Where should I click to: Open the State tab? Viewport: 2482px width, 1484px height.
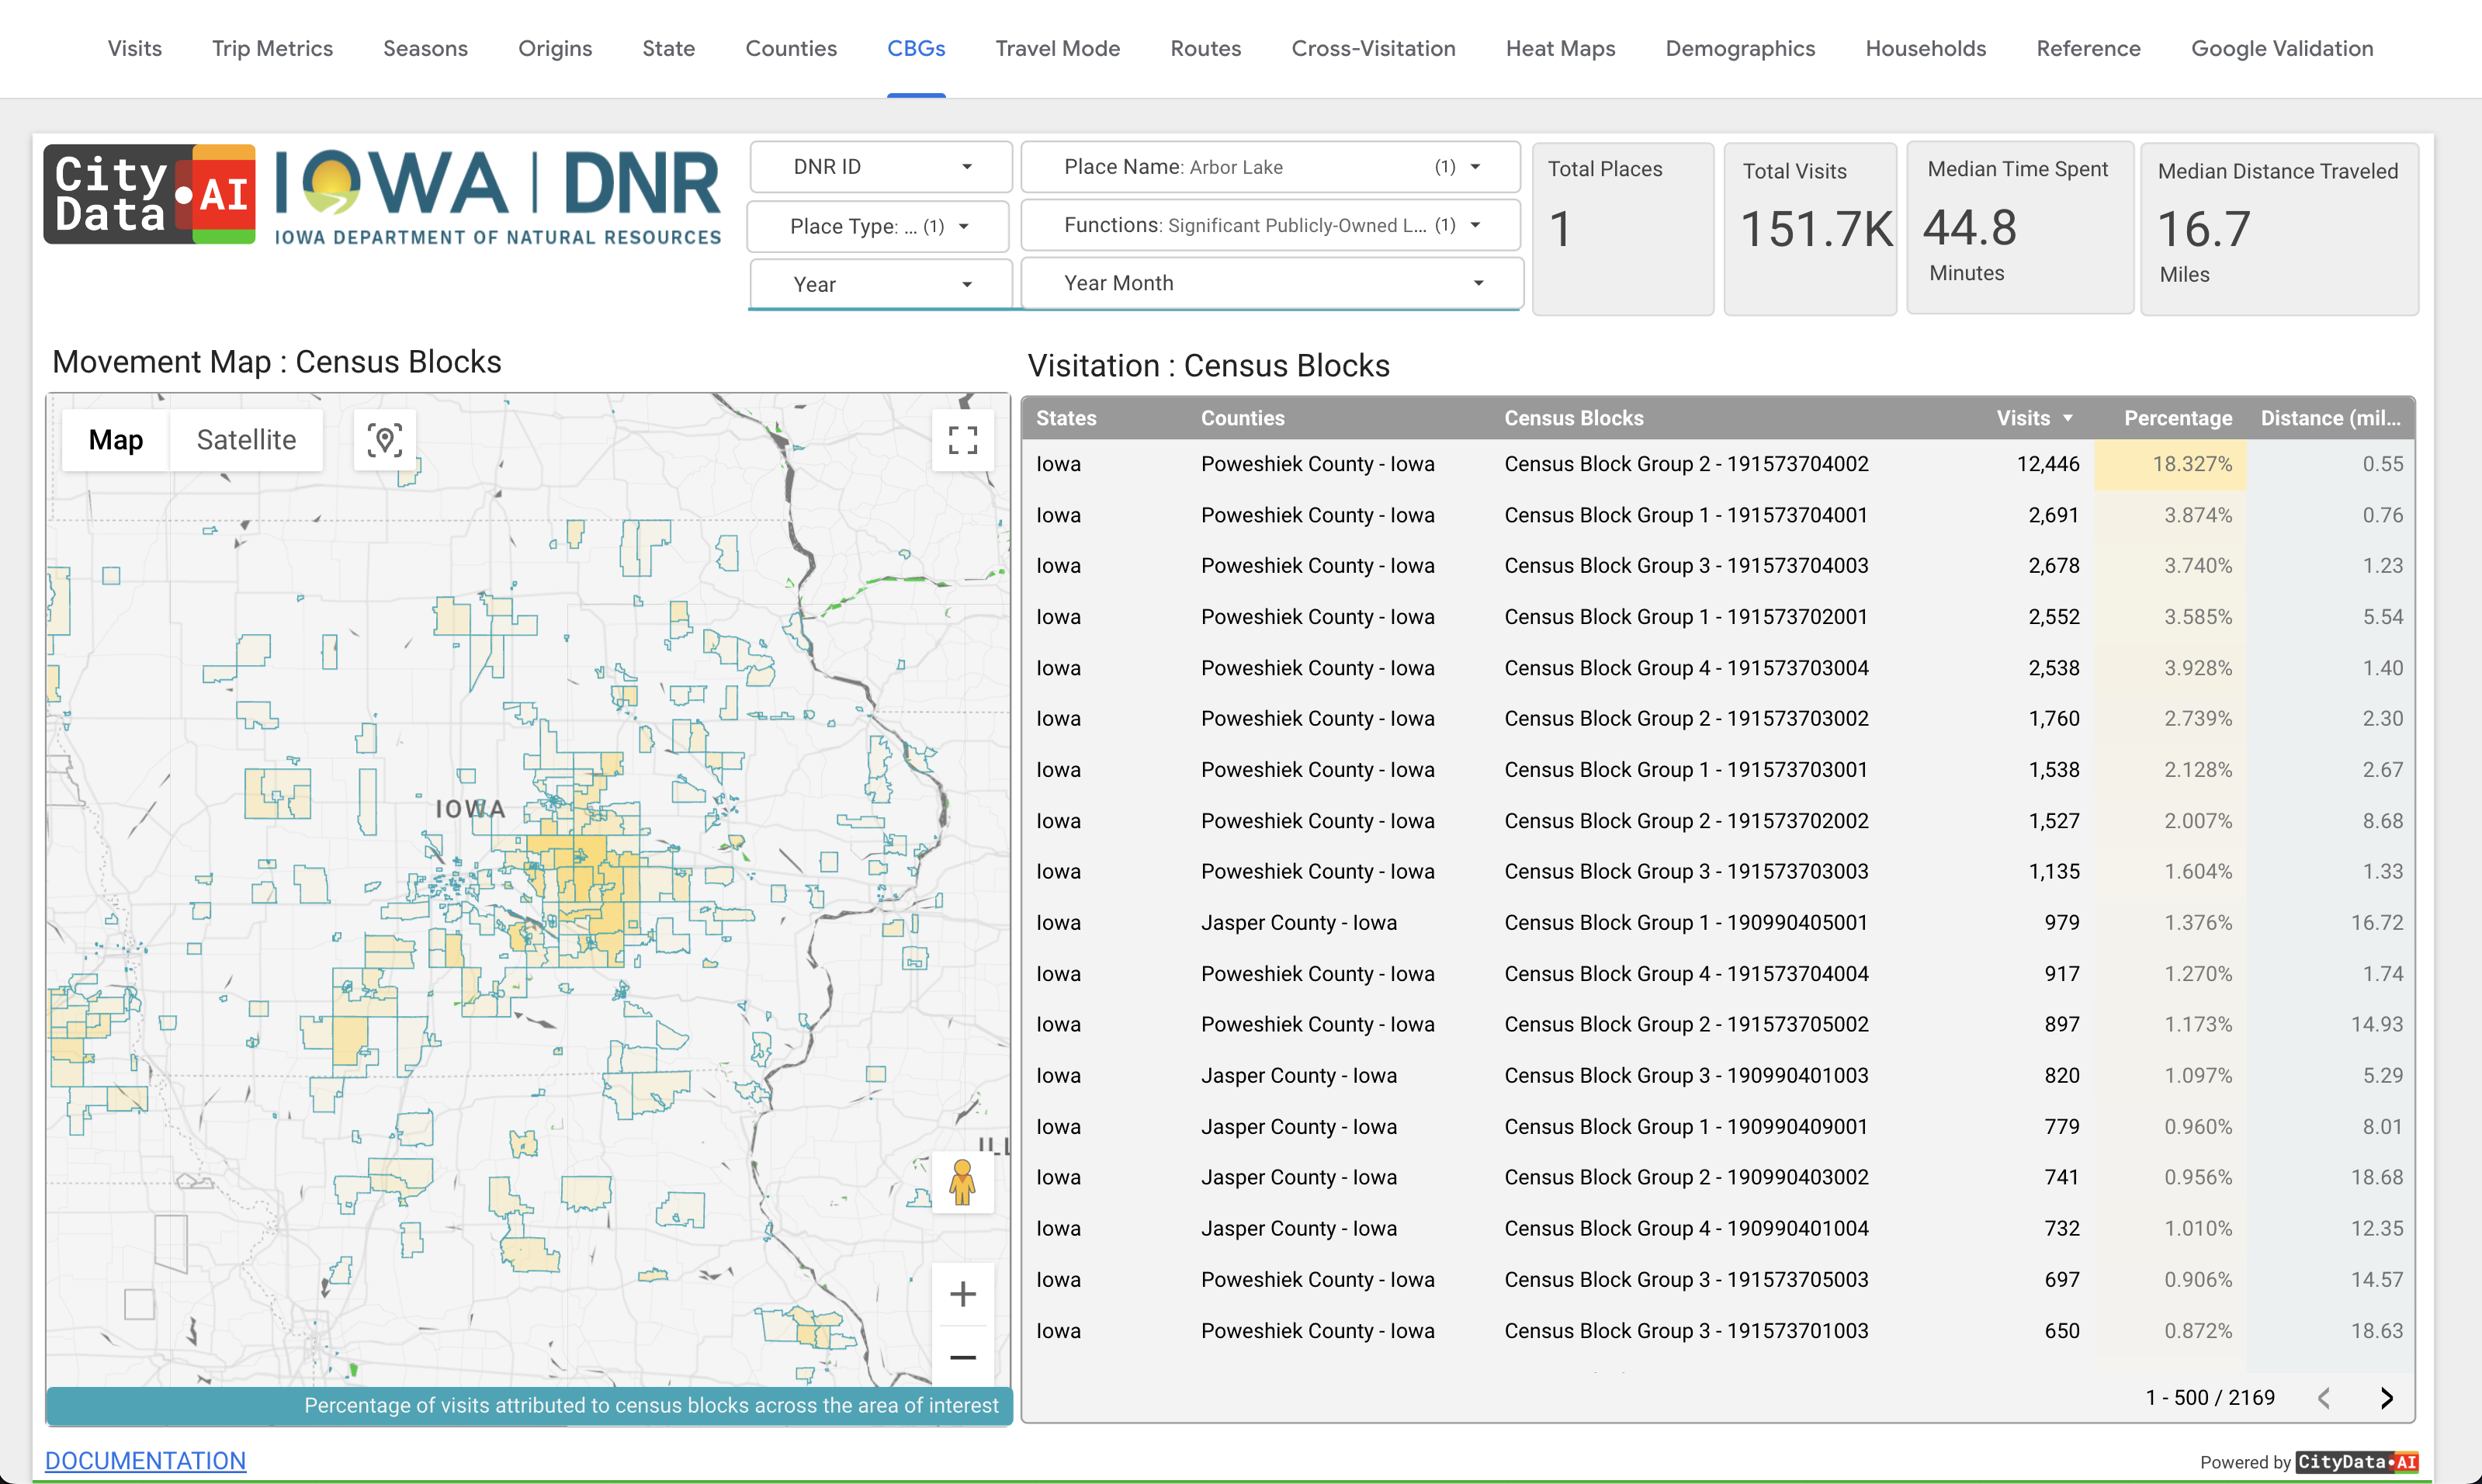[668, 48]
